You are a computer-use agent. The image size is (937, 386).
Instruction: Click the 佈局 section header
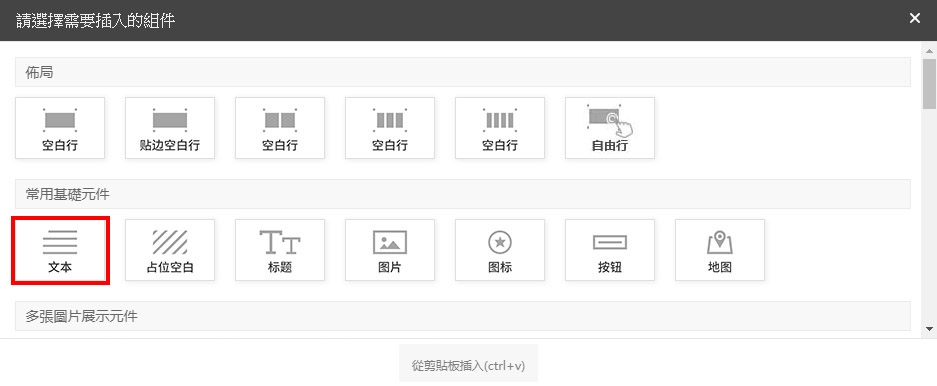coord(463,72)
